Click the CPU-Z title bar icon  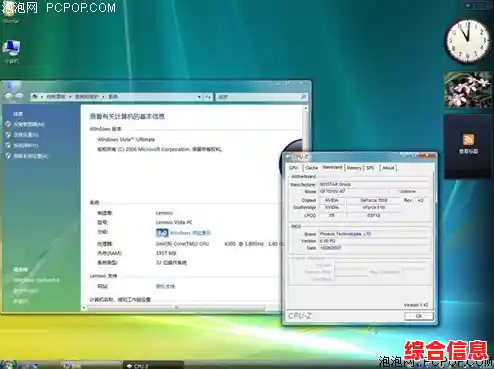click(289, 157)
